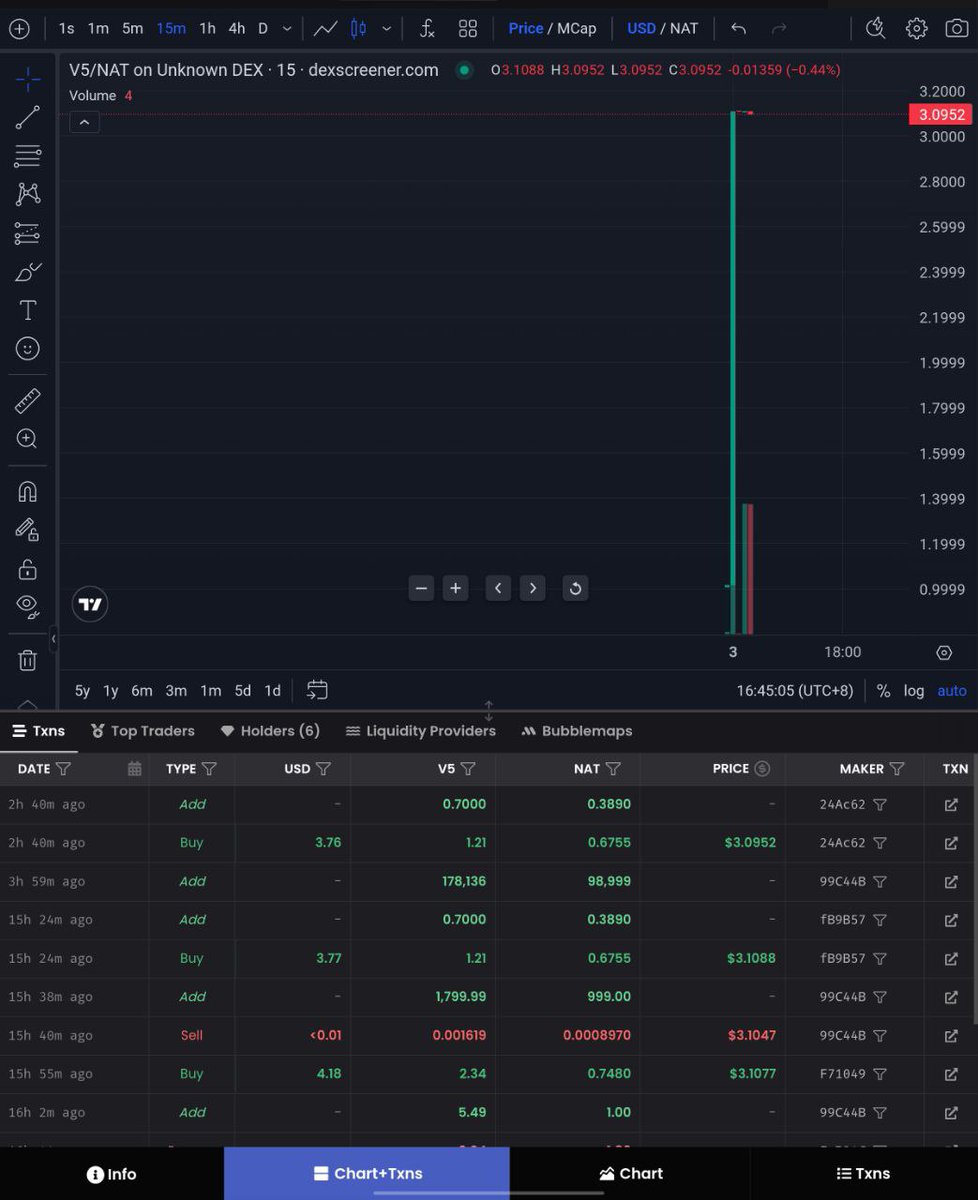The image size is (978, 1200).
Task: Open the layout grid selector
Action: click(467, 28)
